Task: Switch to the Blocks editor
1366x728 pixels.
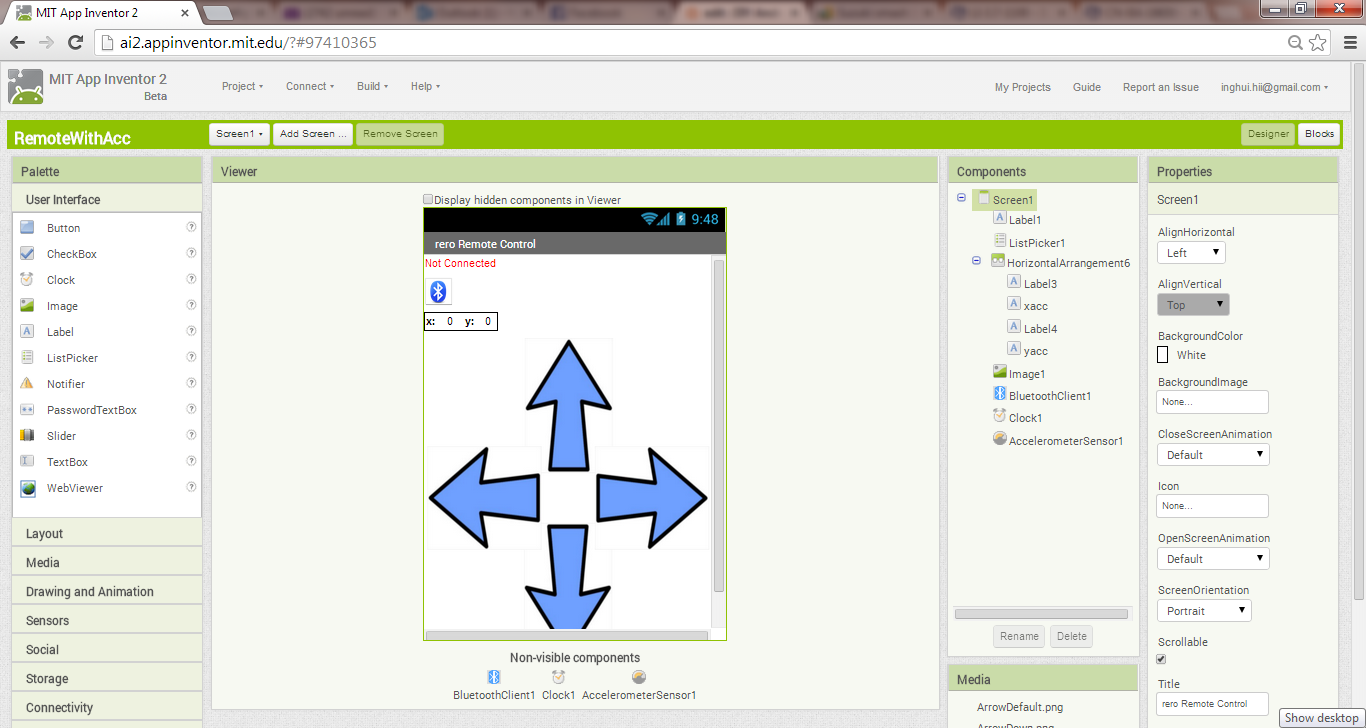Action: (1320, 134)
